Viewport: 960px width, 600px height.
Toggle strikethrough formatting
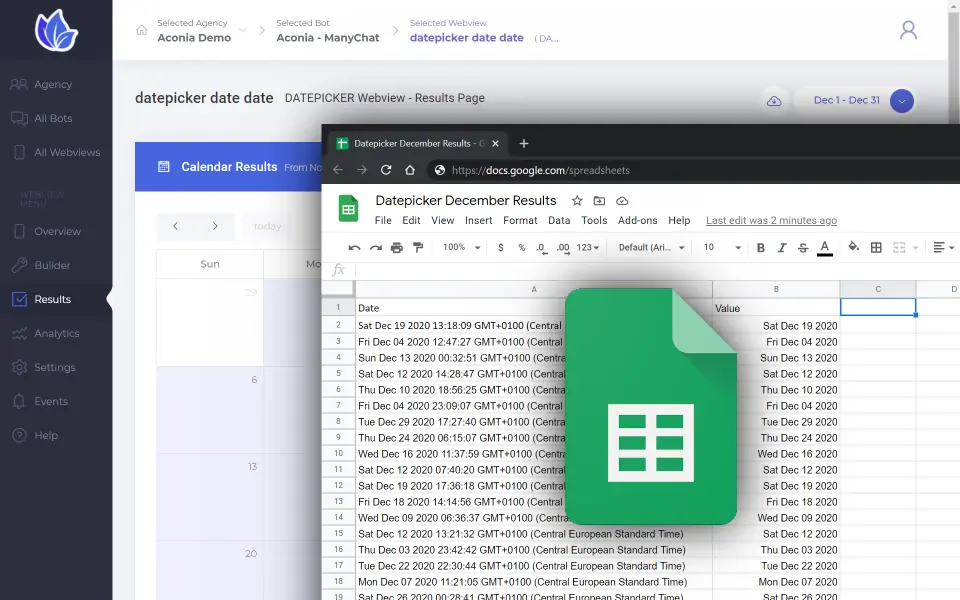(803, 246)
